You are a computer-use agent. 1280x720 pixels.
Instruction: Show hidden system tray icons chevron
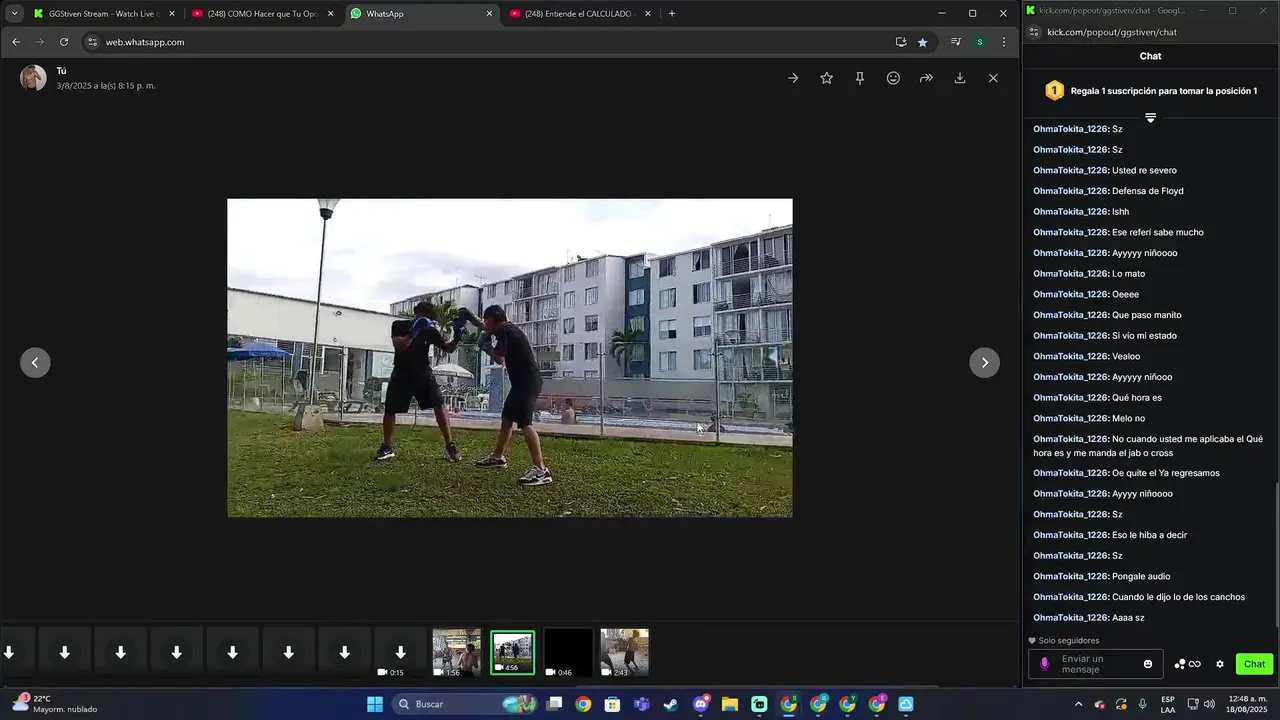point(1078,704)
